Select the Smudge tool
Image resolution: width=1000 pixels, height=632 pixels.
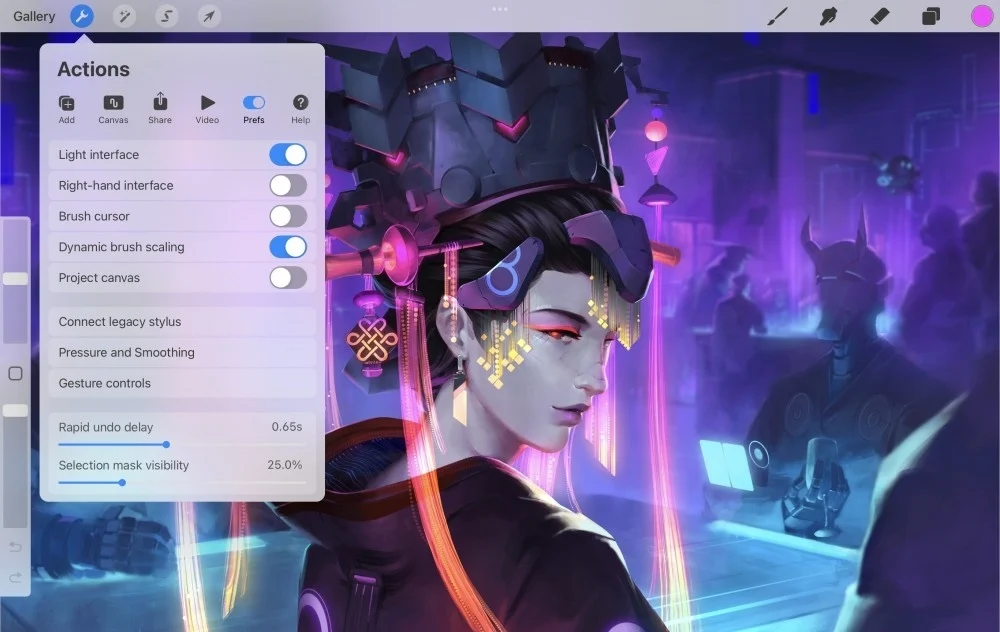pos(828,16)
